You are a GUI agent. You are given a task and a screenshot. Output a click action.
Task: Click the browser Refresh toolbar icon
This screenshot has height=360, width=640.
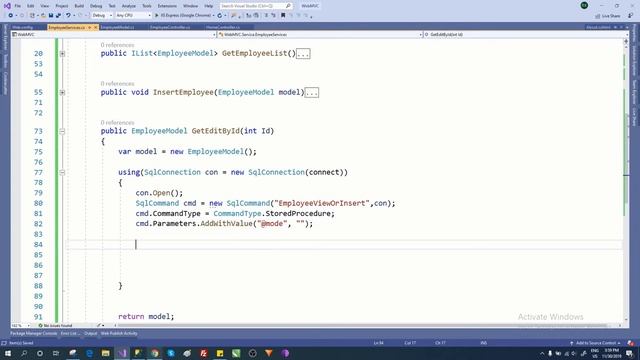(220, 16)
